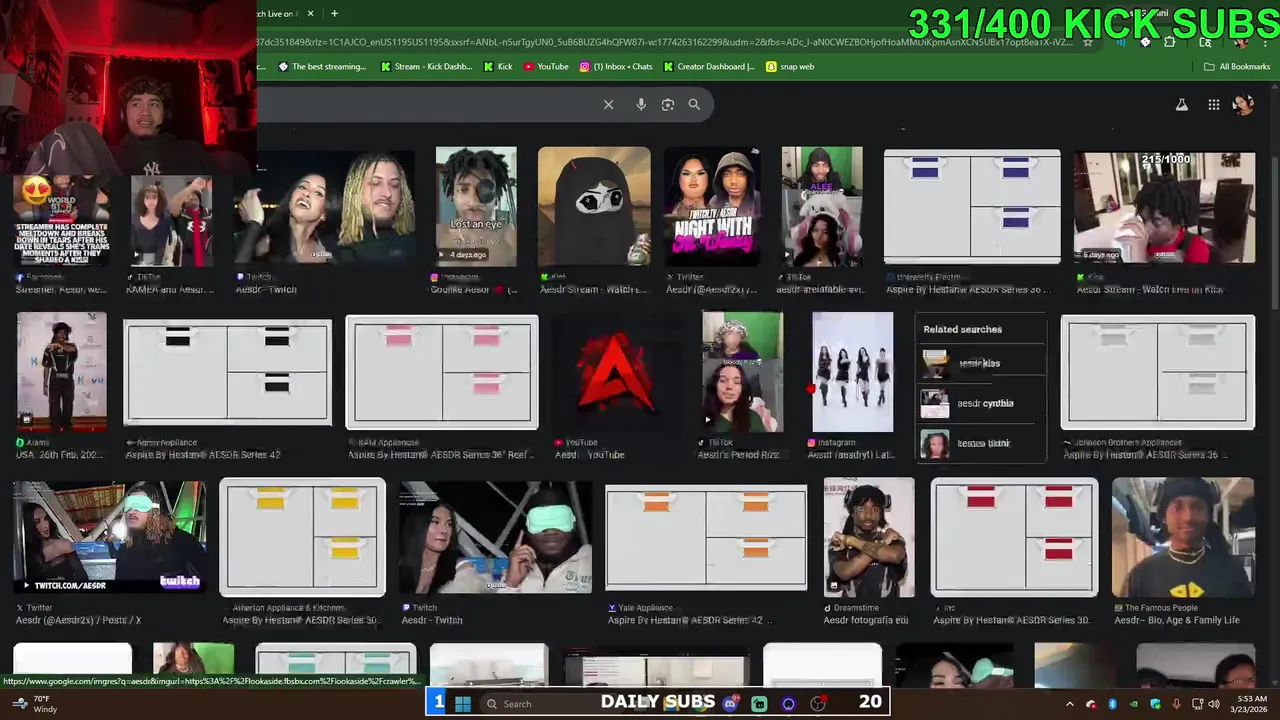Close the current browser tab
The image size is (1280, 720).
point(310,14)
